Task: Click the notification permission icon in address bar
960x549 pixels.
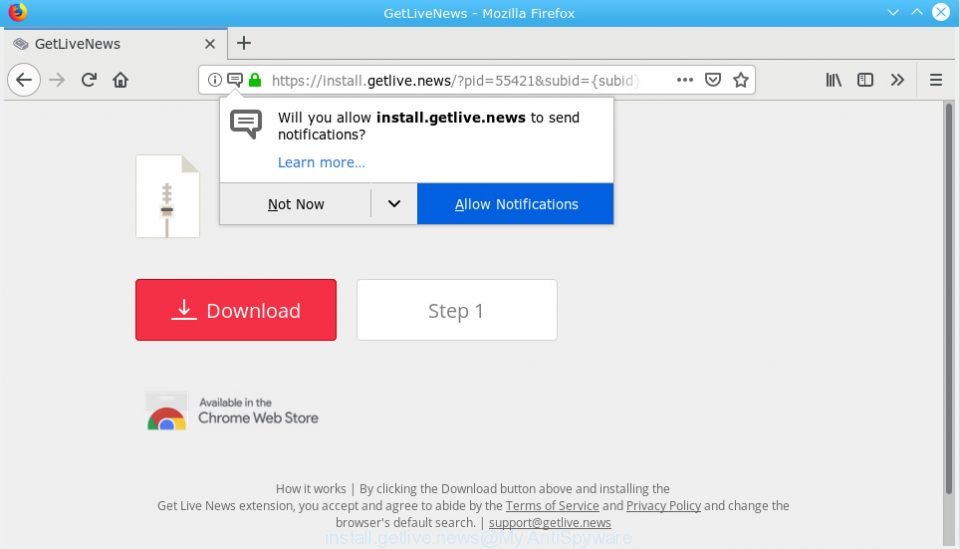Action: (234, 80)
